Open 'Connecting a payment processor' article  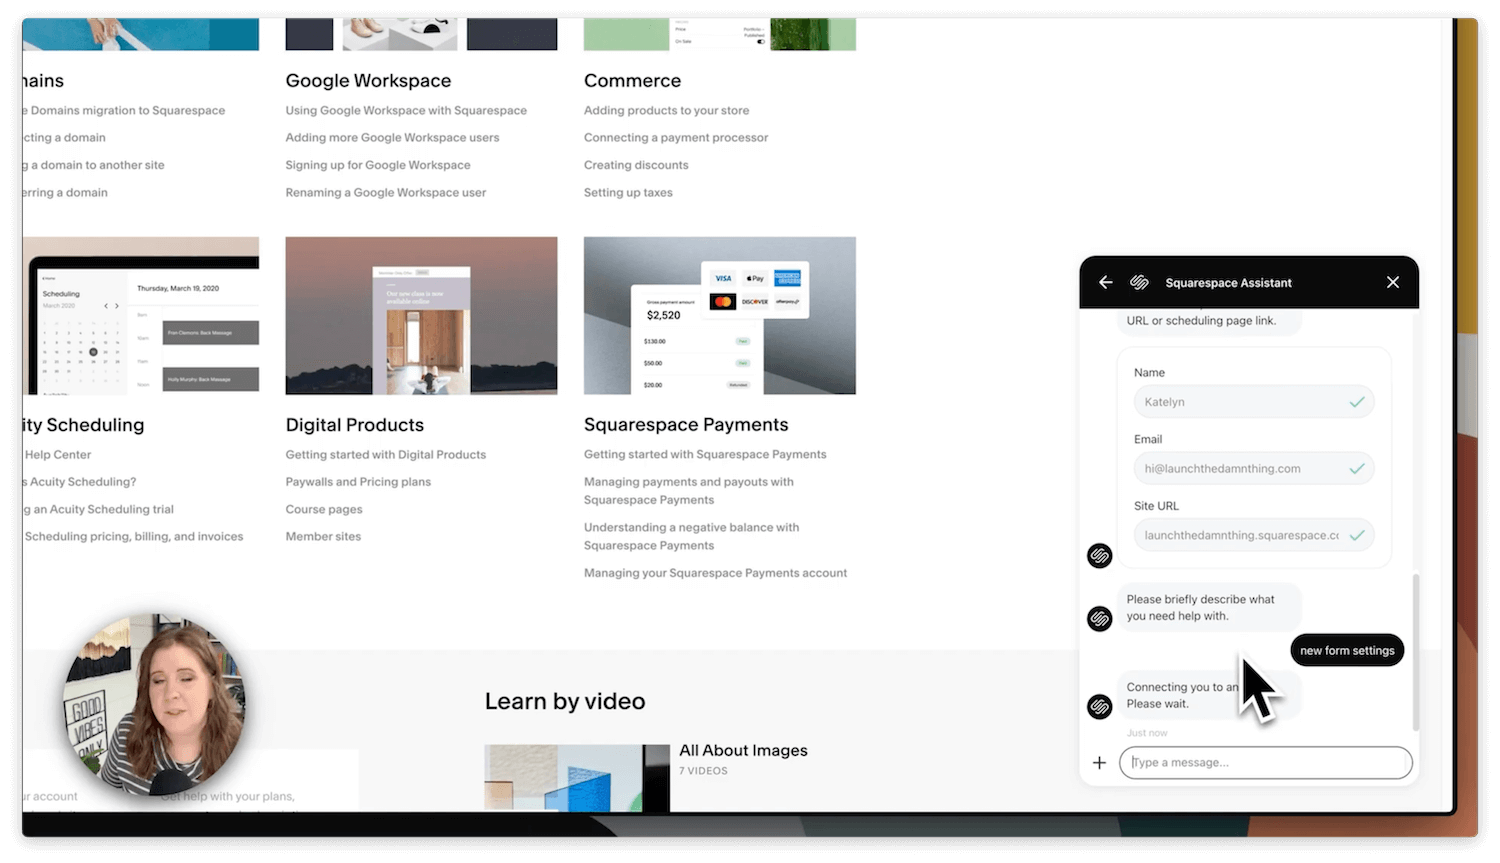pyautogui.click(x=676, y=138)
